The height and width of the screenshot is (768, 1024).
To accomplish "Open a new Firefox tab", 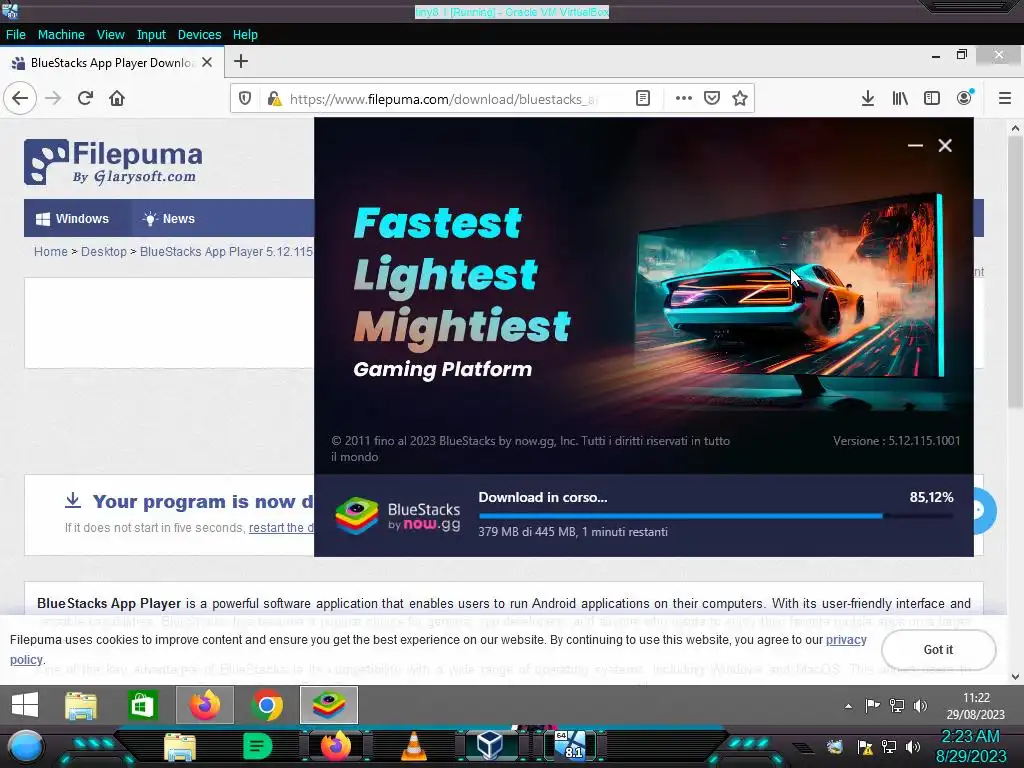I will click(241, 61).
